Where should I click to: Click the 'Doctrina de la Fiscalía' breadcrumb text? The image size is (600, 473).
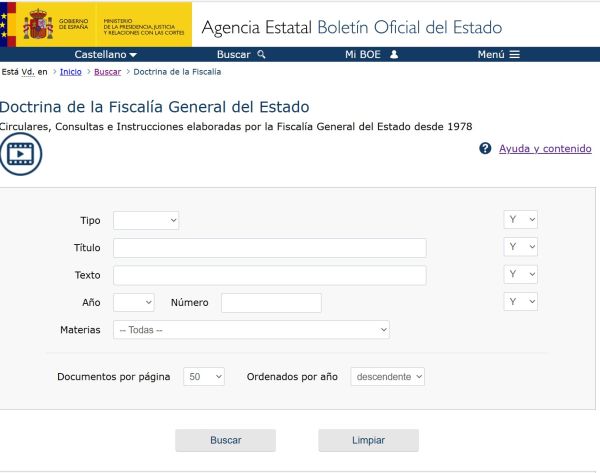pos(177,72)
